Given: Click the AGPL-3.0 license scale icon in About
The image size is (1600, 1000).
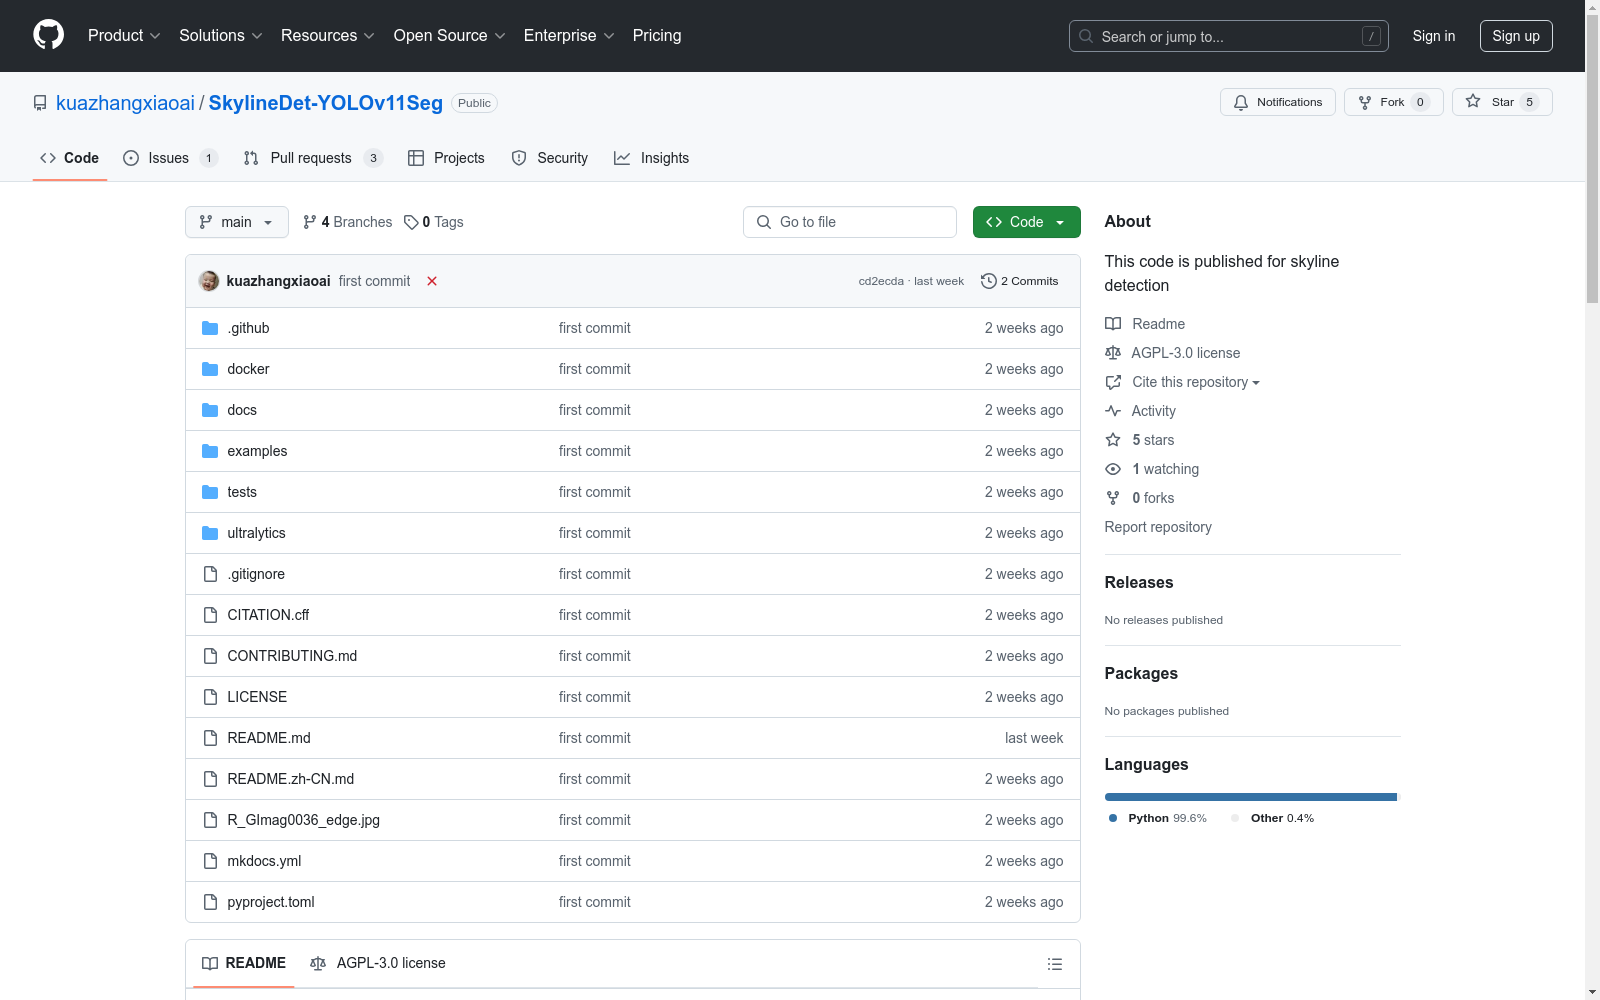Looking at the screenshot, I should [x=1113, y=353].
